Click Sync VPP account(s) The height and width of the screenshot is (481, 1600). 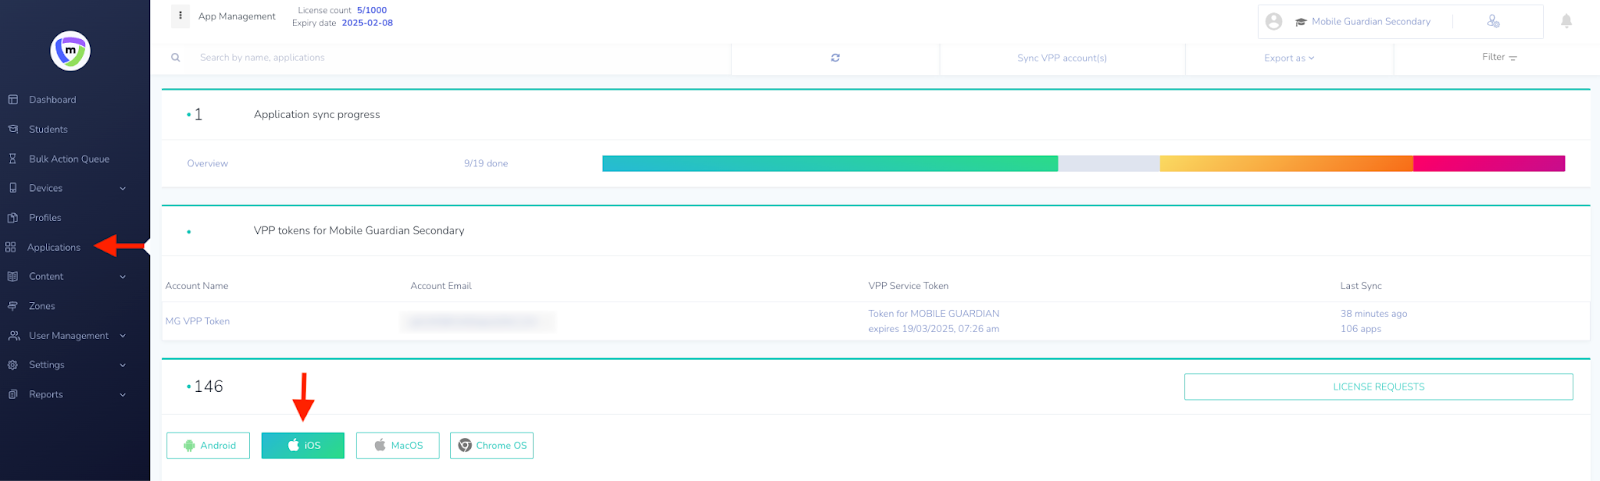(1061, 58)
